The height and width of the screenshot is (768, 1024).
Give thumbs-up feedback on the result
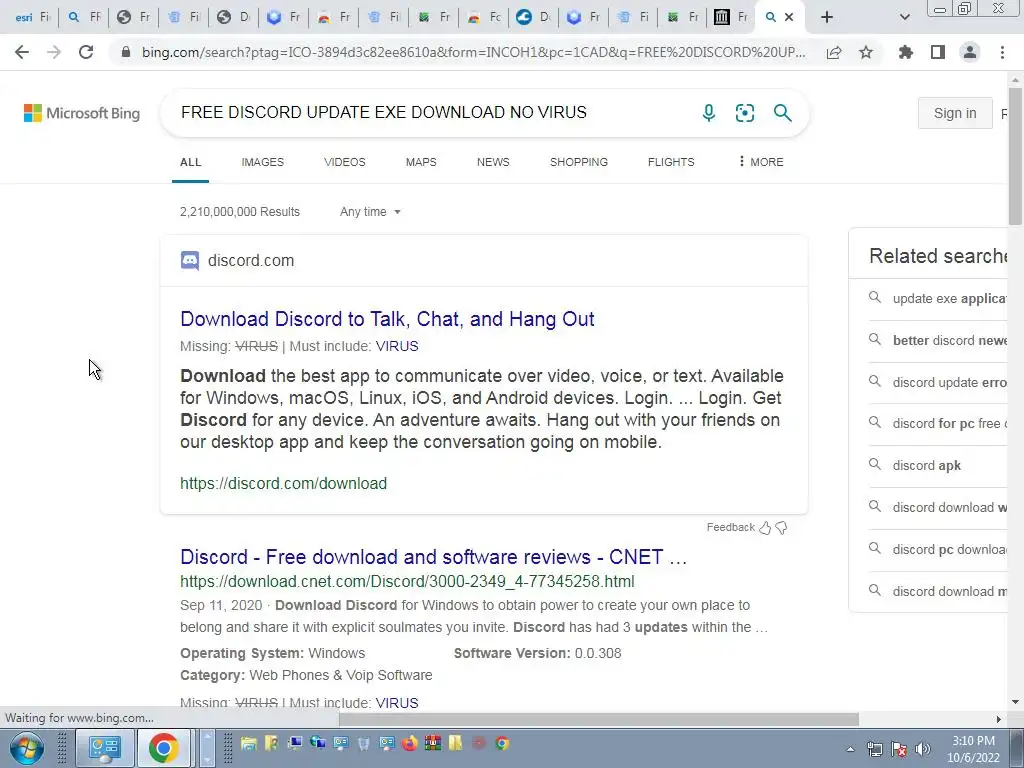coord(765,528)
